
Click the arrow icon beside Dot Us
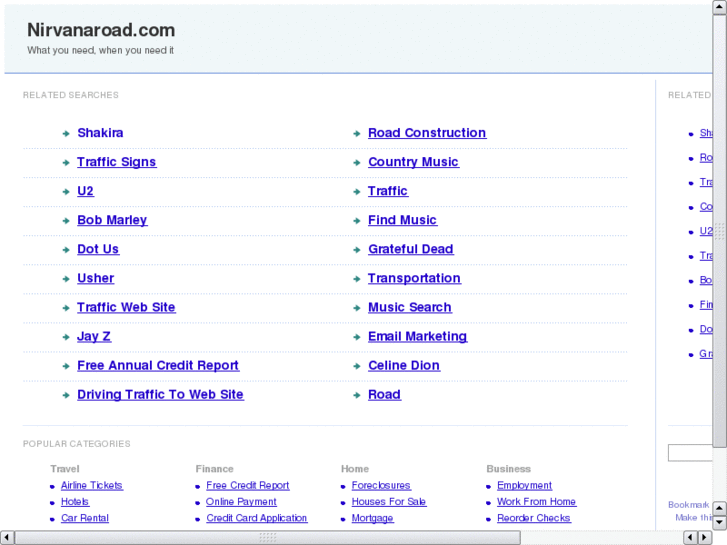66,250
